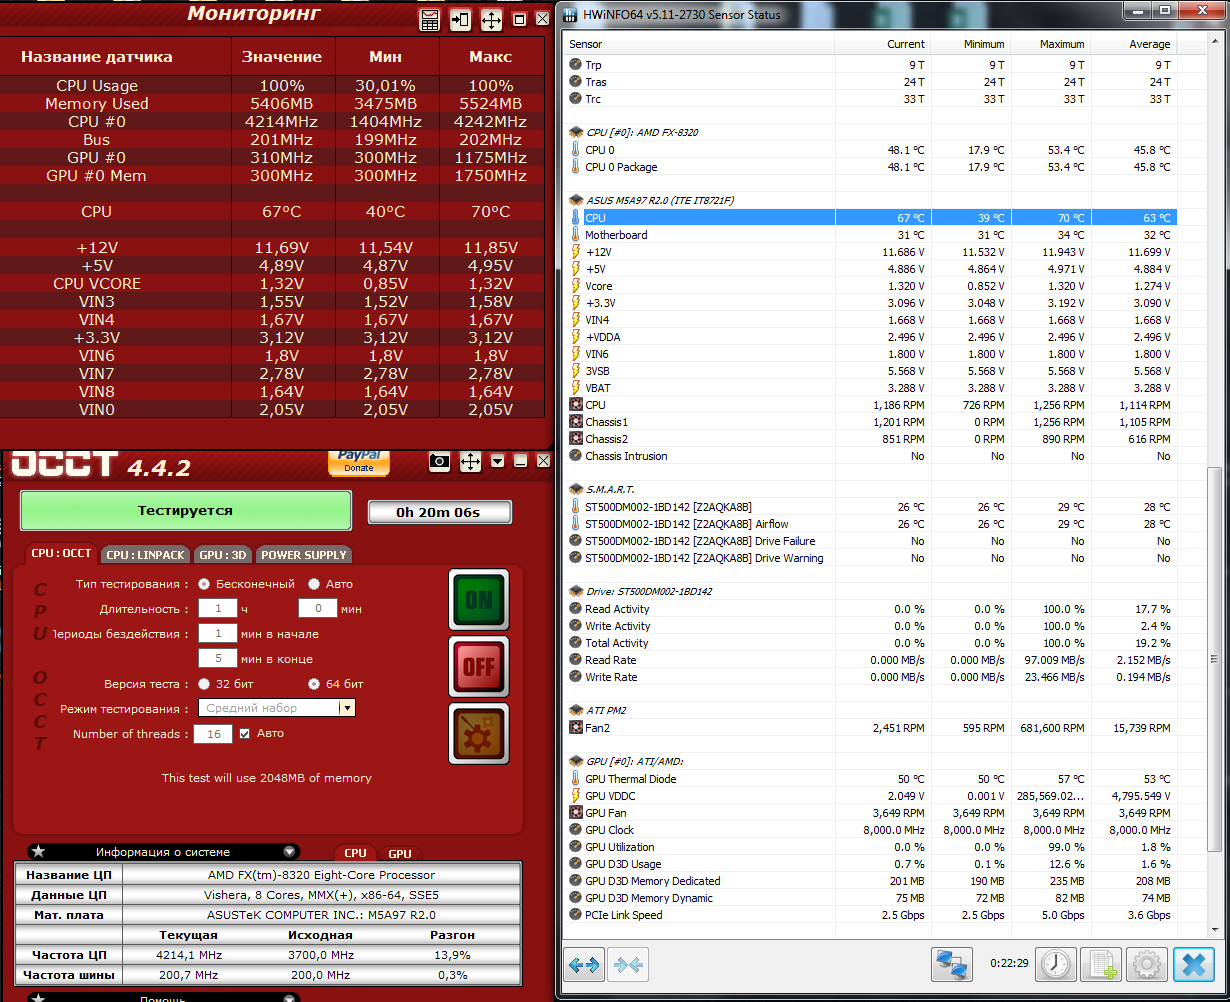Choose 64 бит test version

point(314,684)
